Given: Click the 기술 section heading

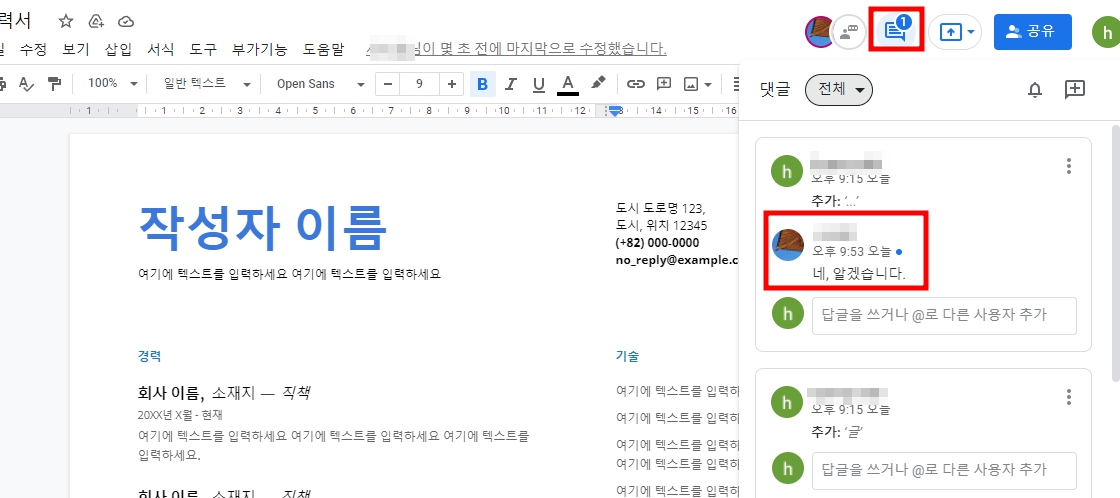Looking at the screenshot, I should [x=627, y=356].
